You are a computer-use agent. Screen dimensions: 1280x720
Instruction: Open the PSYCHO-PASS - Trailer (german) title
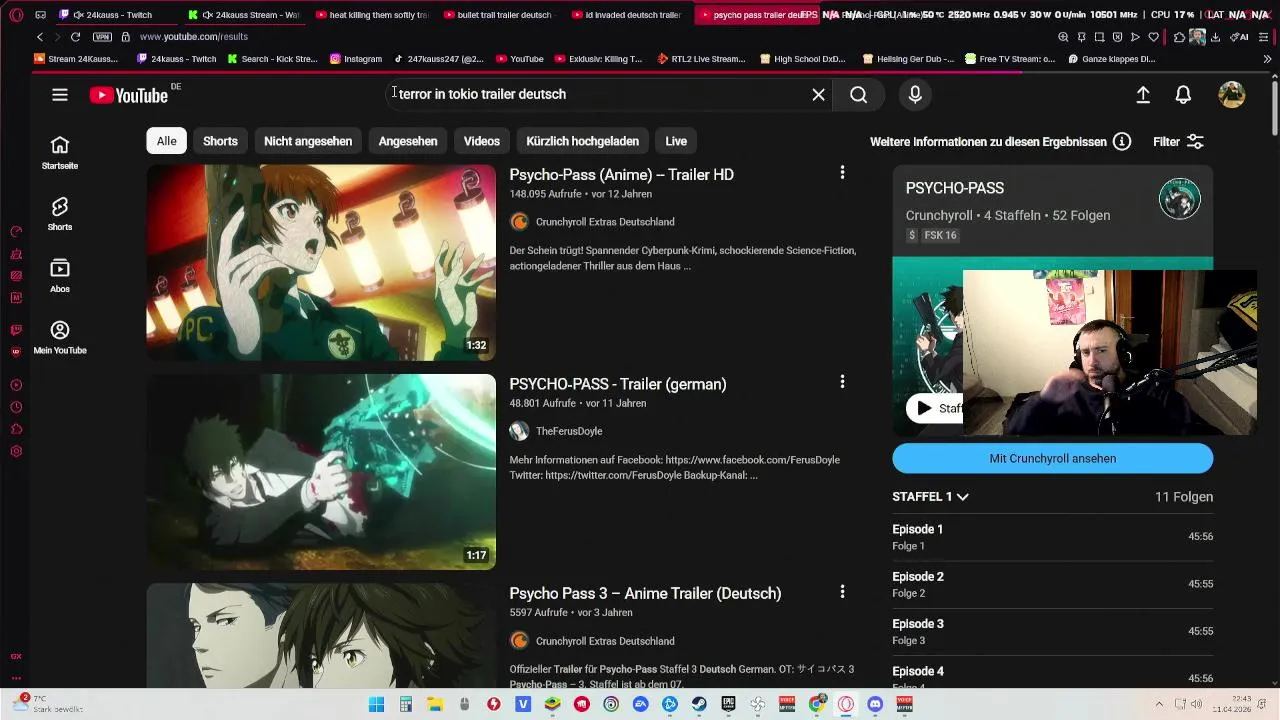point(618,384)
